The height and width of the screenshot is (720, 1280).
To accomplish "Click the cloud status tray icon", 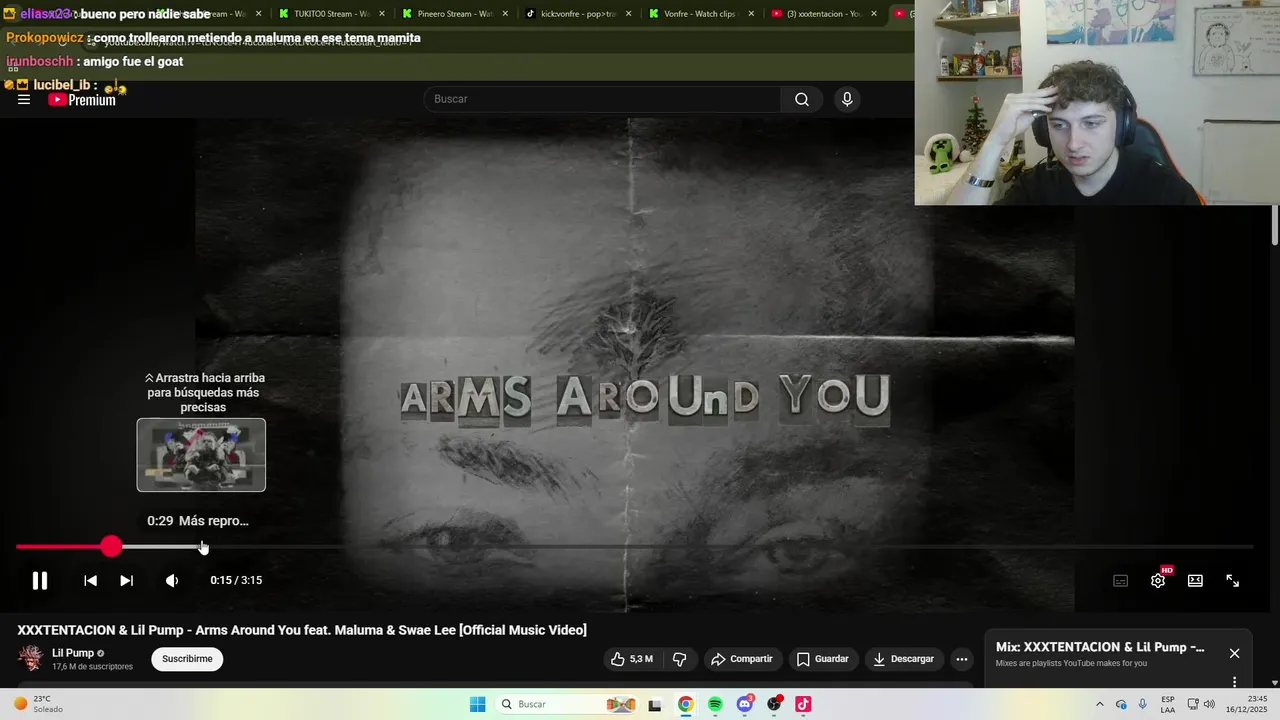I will 1121,704.
